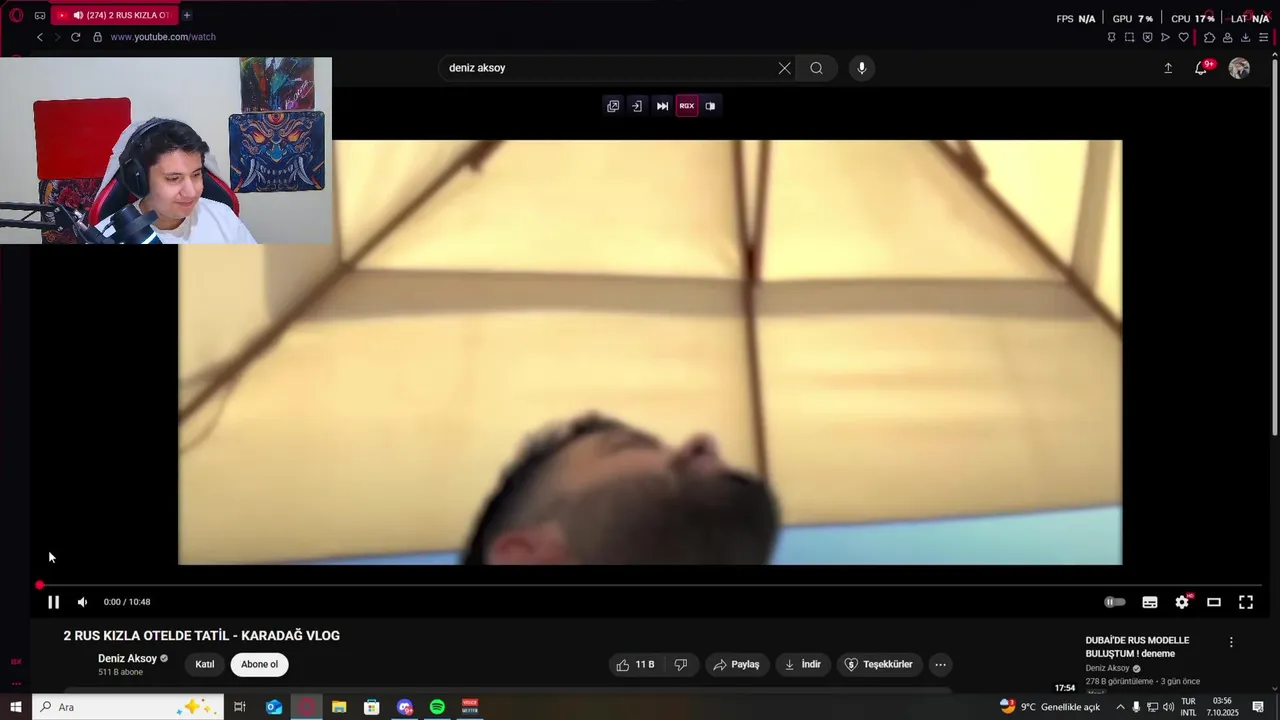Click the player play-arrow icon in address bar
Image resolution: width=1280 pixels, height=720 pixels.
[x=1165, y=37]
